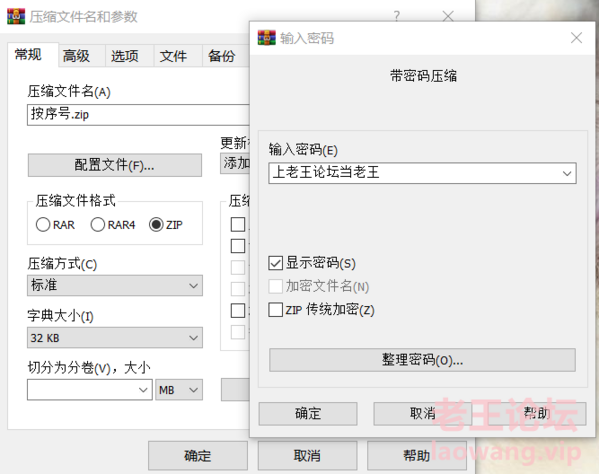Image resolution: width=599 pixels, height=474 pixels.
Task: Click the archive name field 按序号.zip
Action: [x=138, y=115]
